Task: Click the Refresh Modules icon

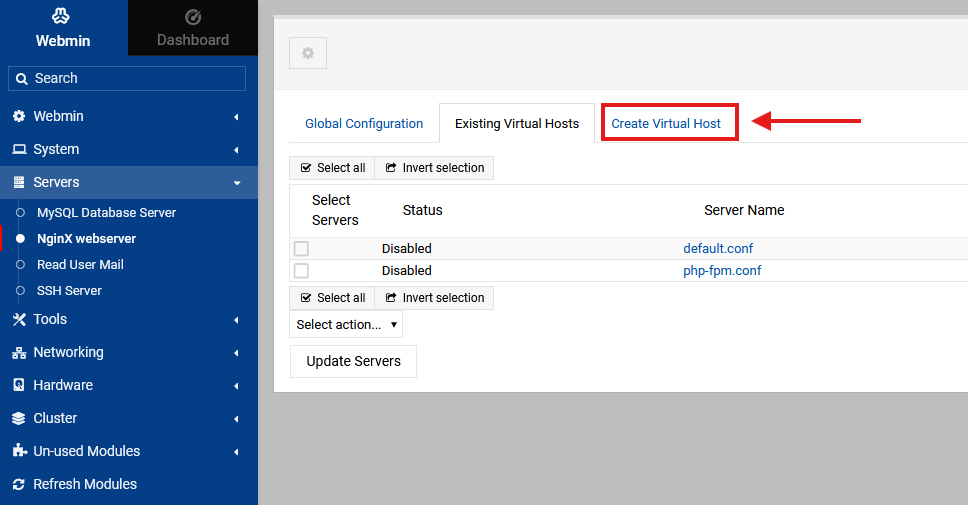Action: point(19,484)
